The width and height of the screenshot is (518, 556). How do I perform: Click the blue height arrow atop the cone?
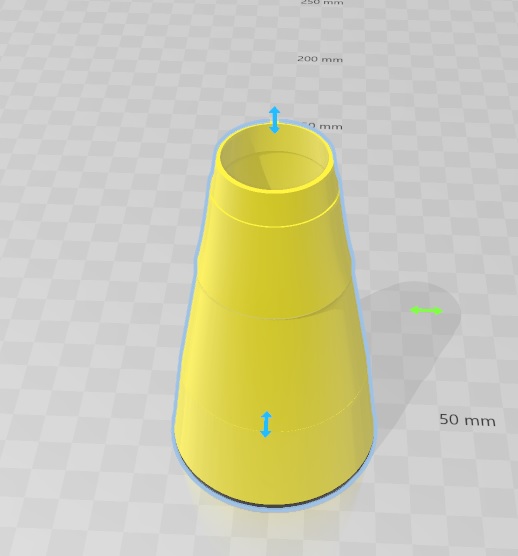pyautogui.click(x=274, y=119)
